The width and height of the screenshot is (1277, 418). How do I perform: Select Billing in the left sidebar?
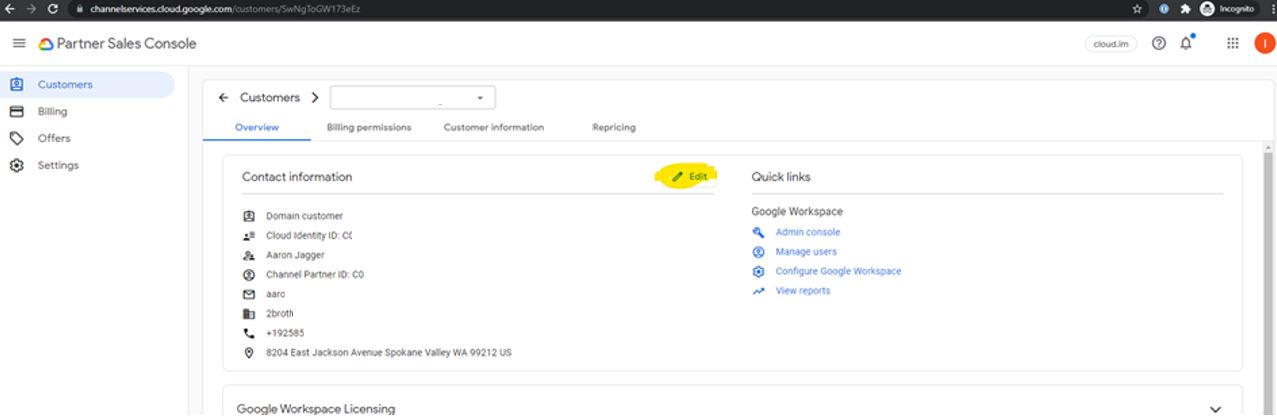(52, 112)
